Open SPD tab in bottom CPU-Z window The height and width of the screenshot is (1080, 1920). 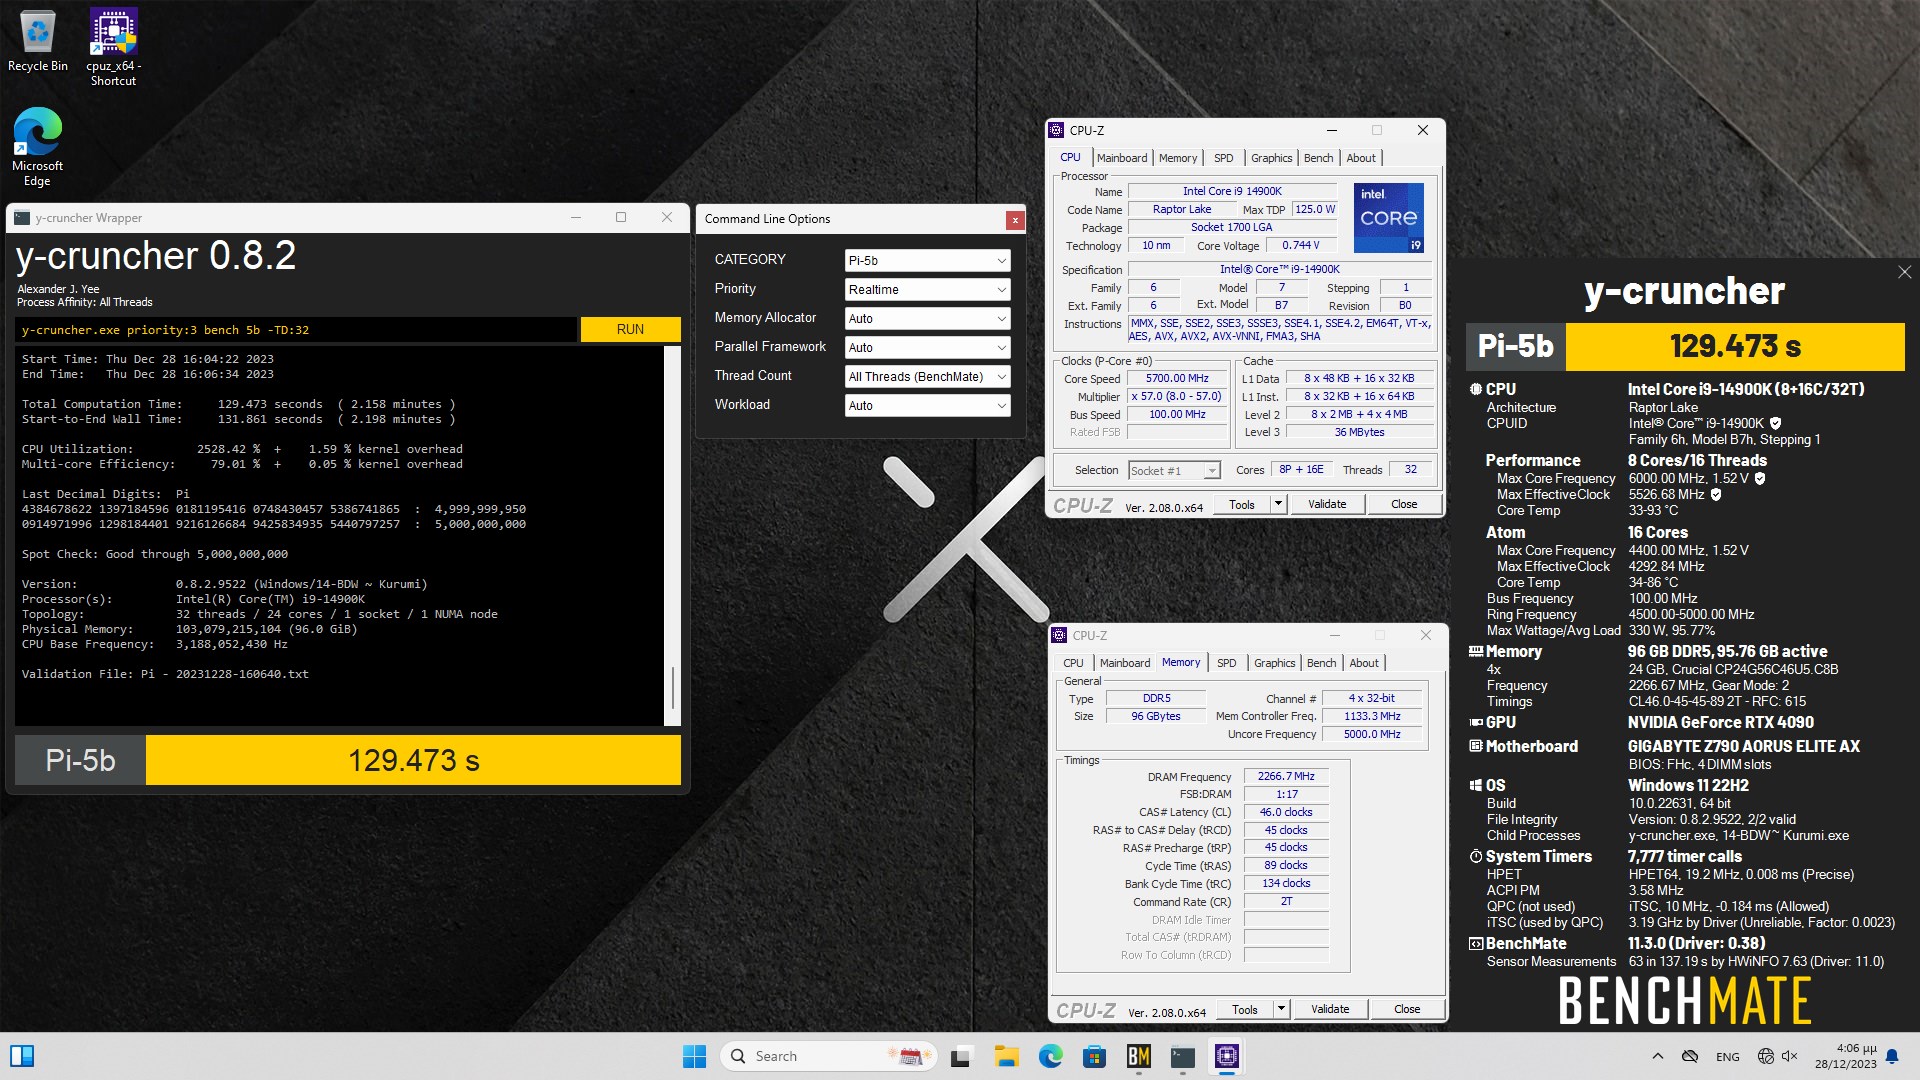pos(1226,663)
